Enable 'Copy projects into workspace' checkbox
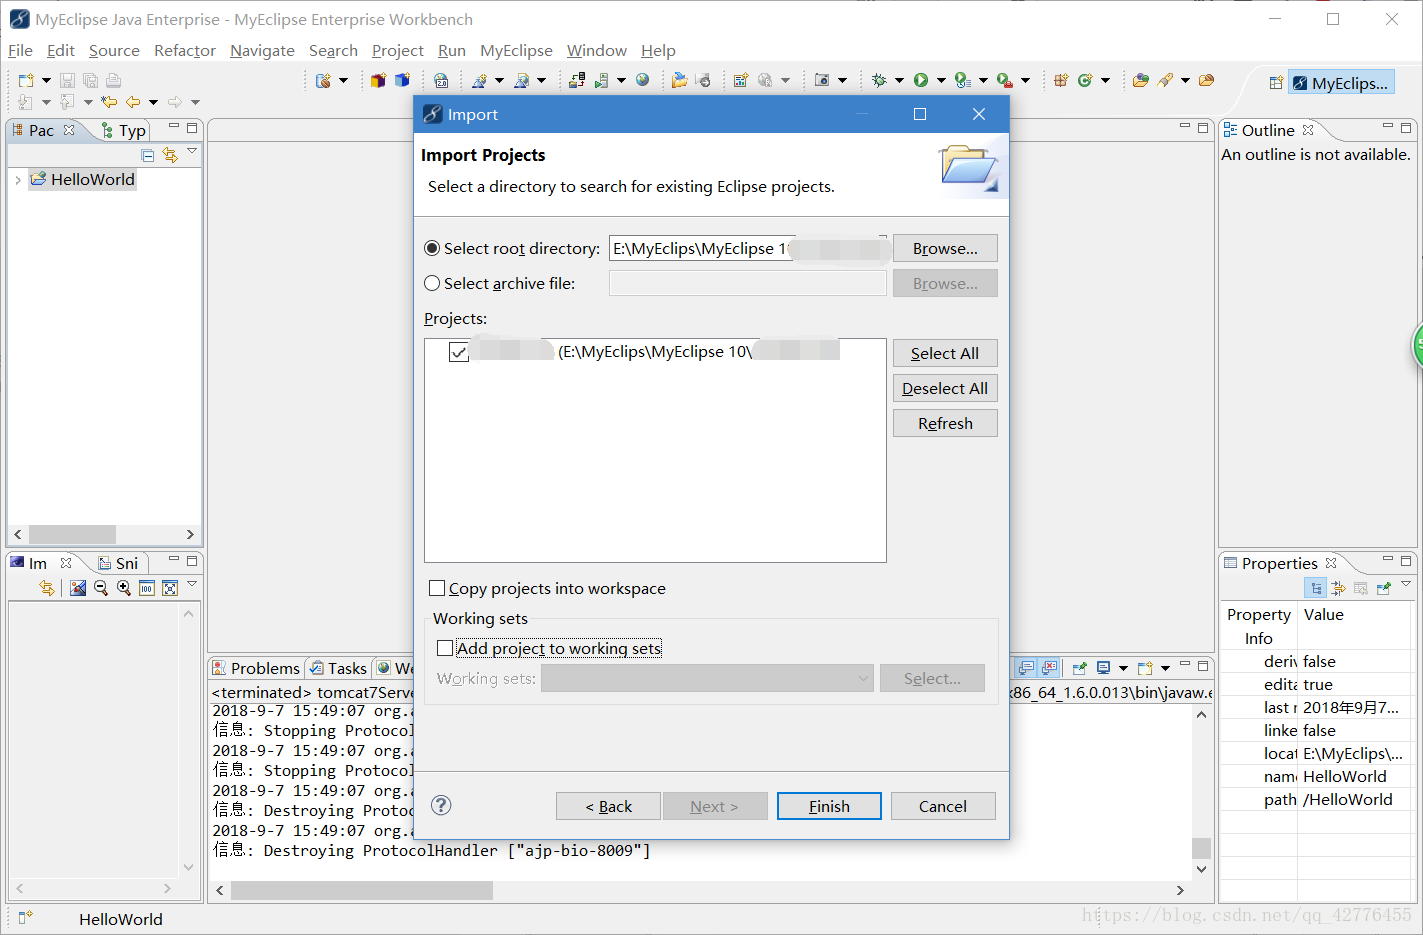This screenshot has width=1423, height=935. click(x=437, y=588)
